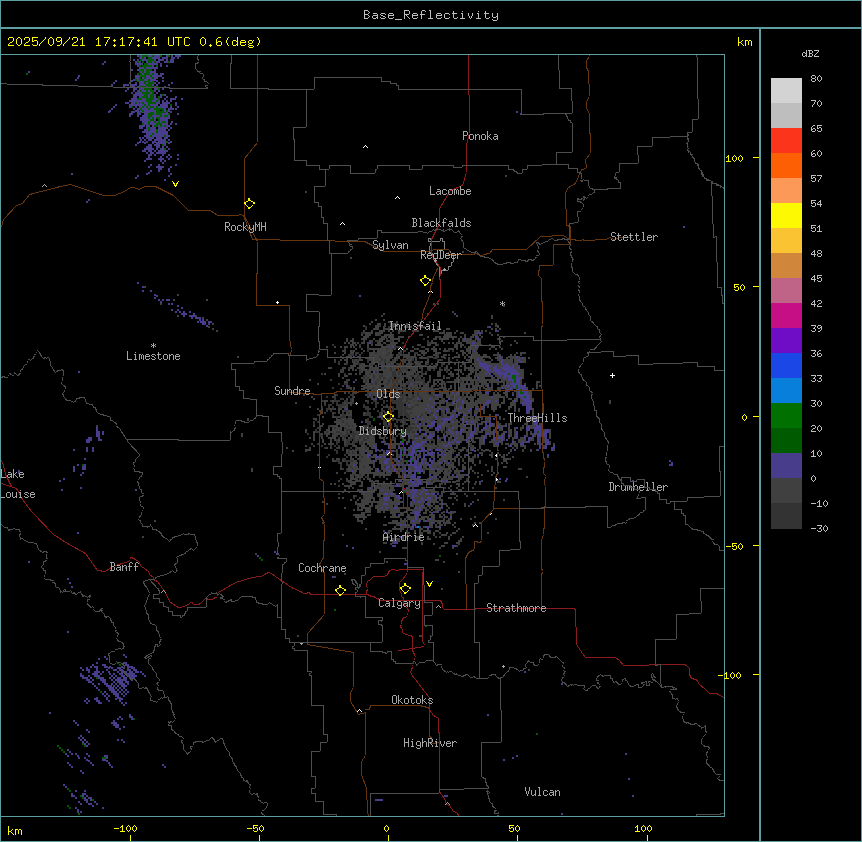Click the Vulcan town label
The image size is (862, 842).
coord(542,792)
